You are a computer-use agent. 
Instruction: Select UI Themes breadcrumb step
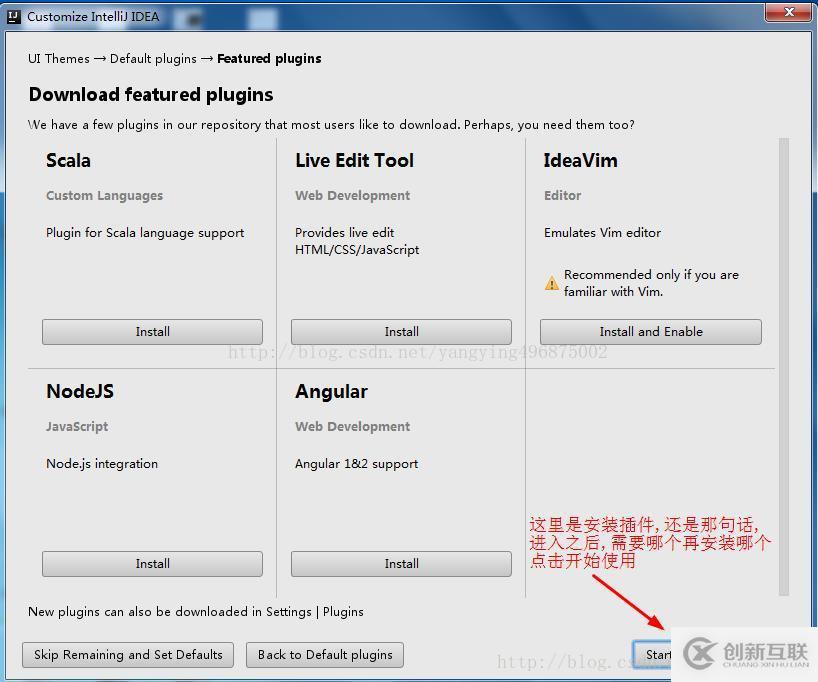click(58, 58)
